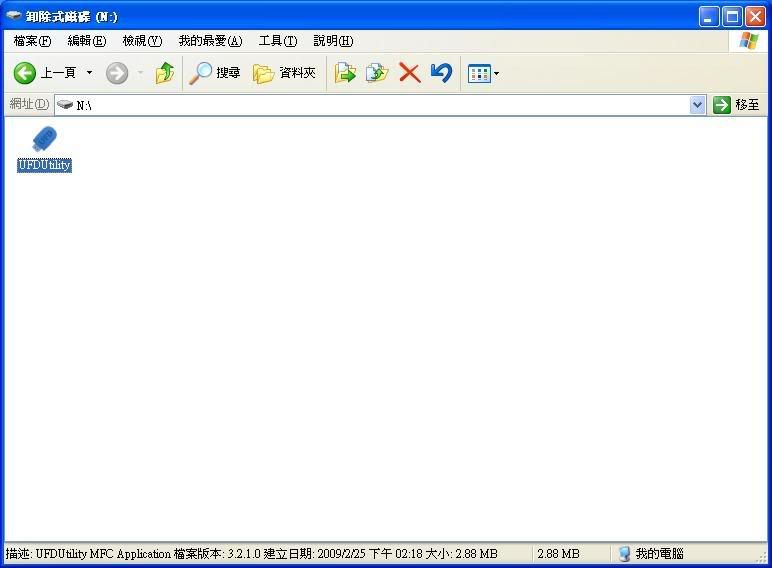Click the green Back arrow button

tap(25, 73)
